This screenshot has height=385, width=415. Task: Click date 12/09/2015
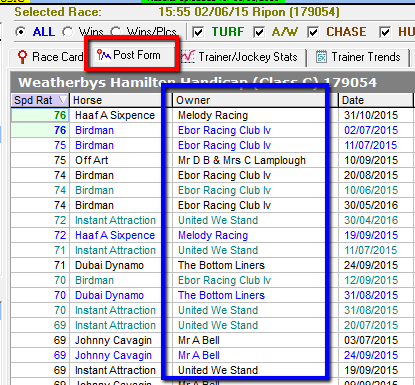(371, 280)
